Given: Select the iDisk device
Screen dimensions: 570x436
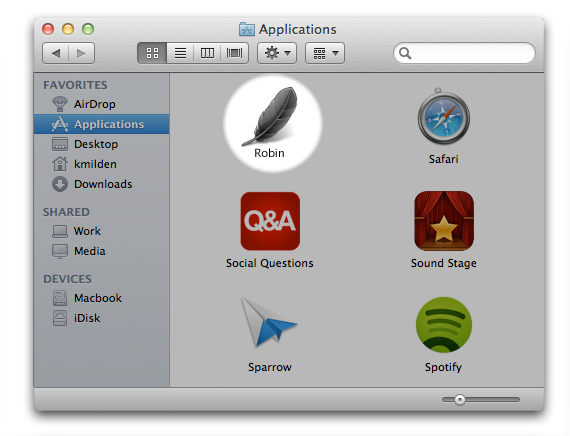Looking at the screenshot, I should (101, 318).
